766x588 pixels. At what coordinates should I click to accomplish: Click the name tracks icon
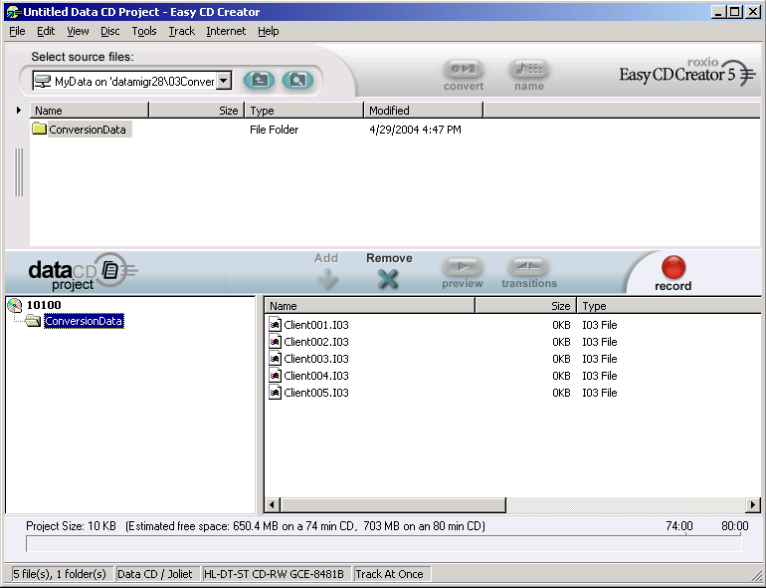click(x=529, y=69)
